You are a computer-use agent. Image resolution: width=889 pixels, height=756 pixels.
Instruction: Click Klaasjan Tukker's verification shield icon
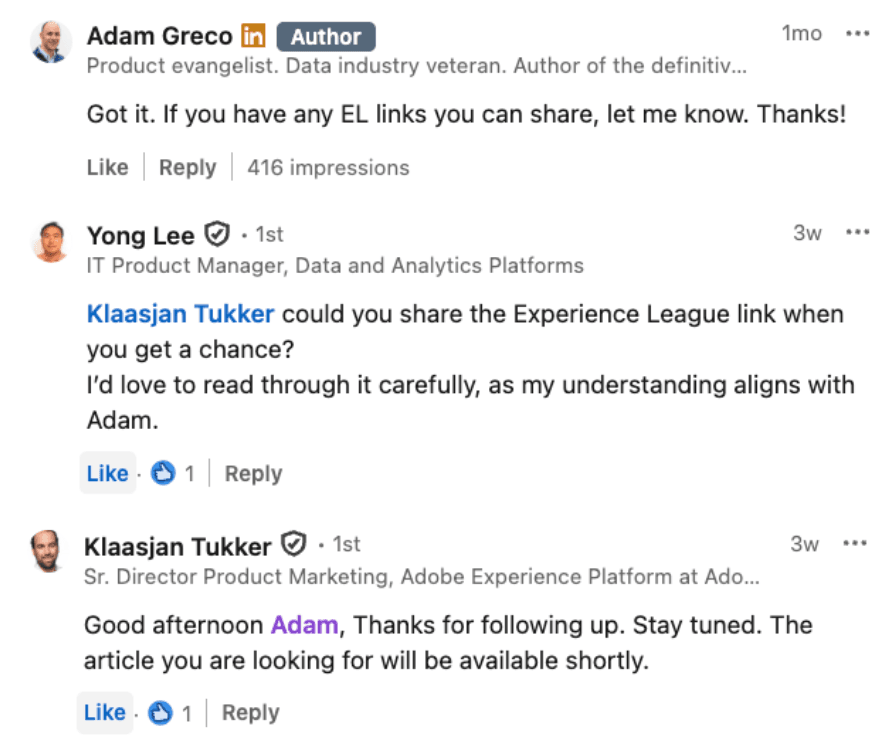(x=293, y=546)
